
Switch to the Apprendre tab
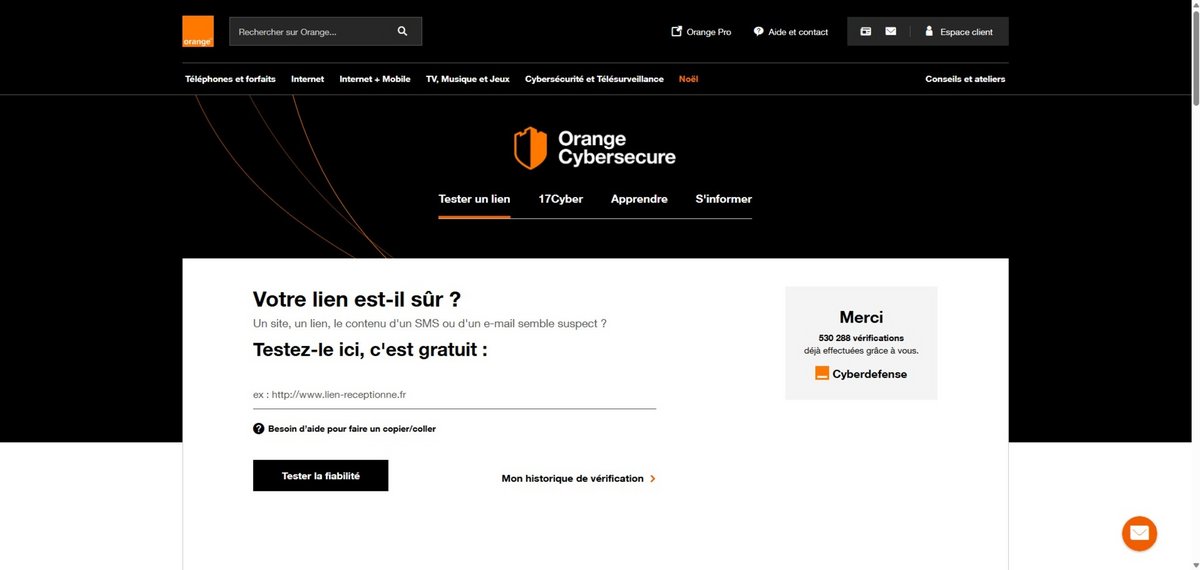[x=639, y=199]
